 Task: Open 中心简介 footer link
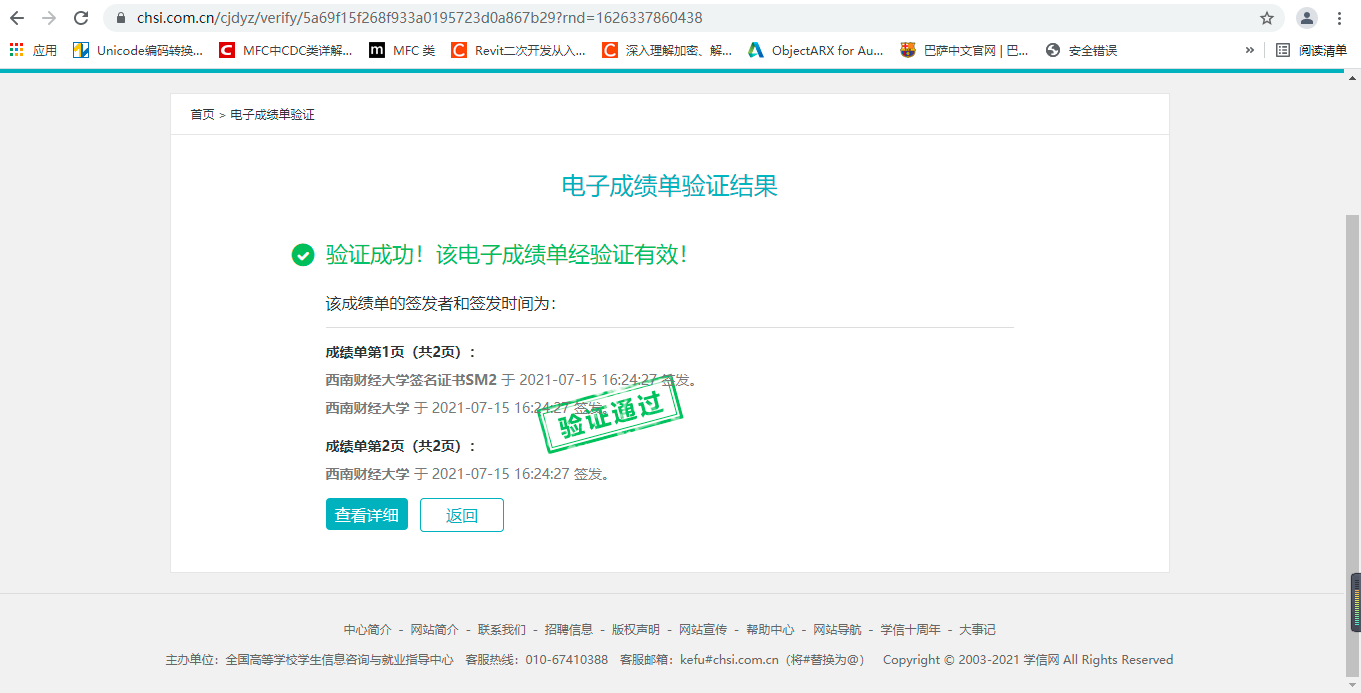368,630
